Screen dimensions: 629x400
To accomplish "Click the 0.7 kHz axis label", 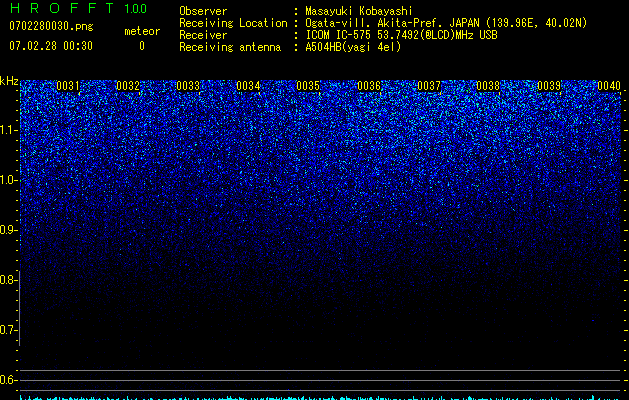I will 9,330.
